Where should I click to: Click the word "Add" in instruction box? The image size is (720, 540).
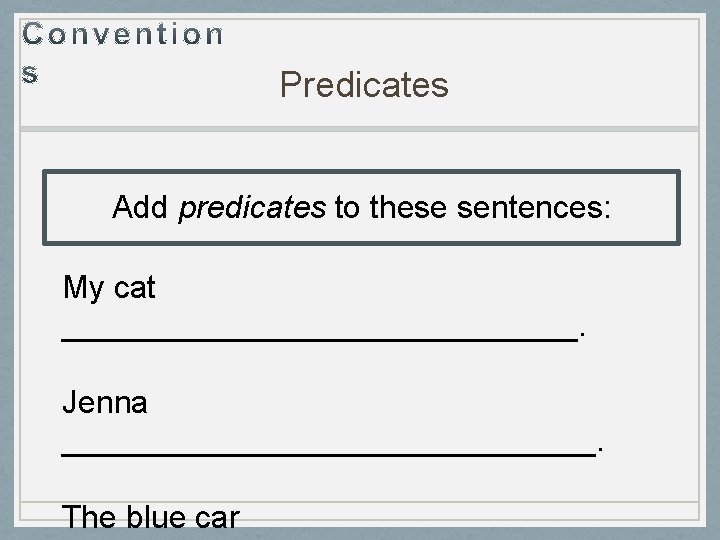point(142,208)
